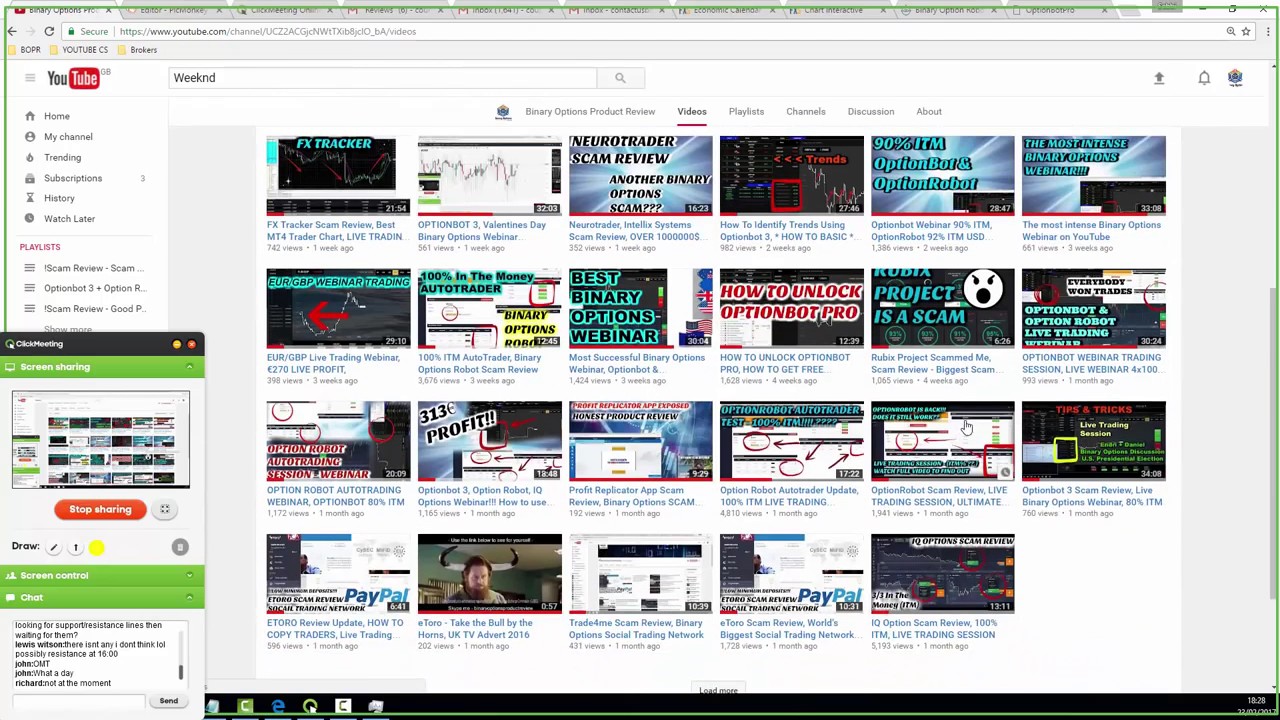Clear drawings with the trash icon
This screenshot has height=720, width=1280.
(x=180, y=547)
